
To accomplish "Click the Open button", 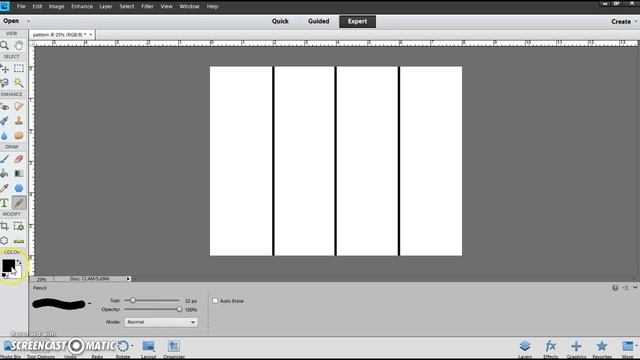I will pos(11,21).
